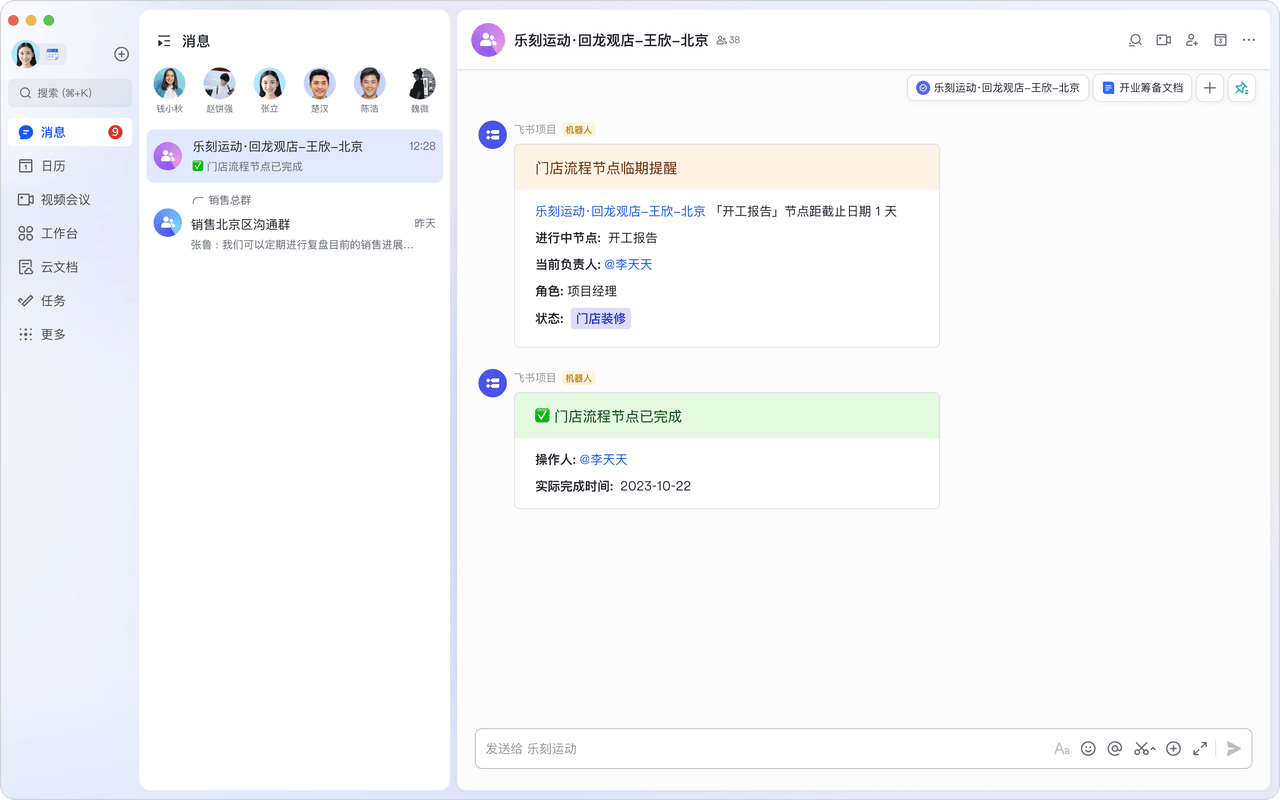Open the 消息 messages tab

[70, 132]
